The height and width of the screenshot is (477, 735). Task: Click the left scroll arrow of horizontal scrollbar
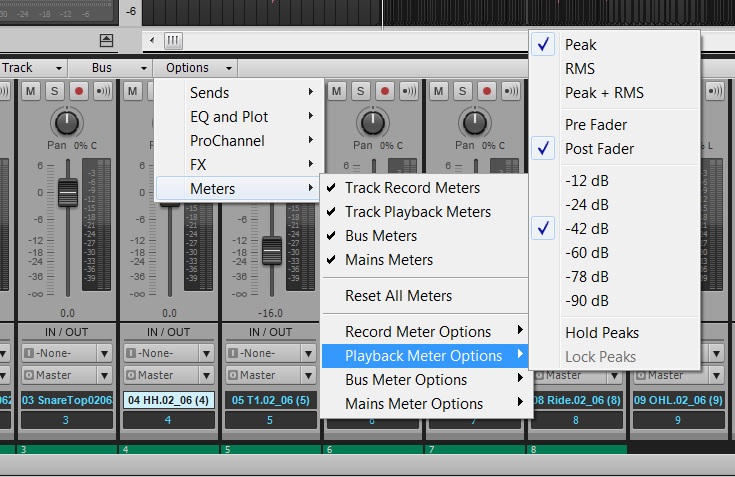point(152,40)
